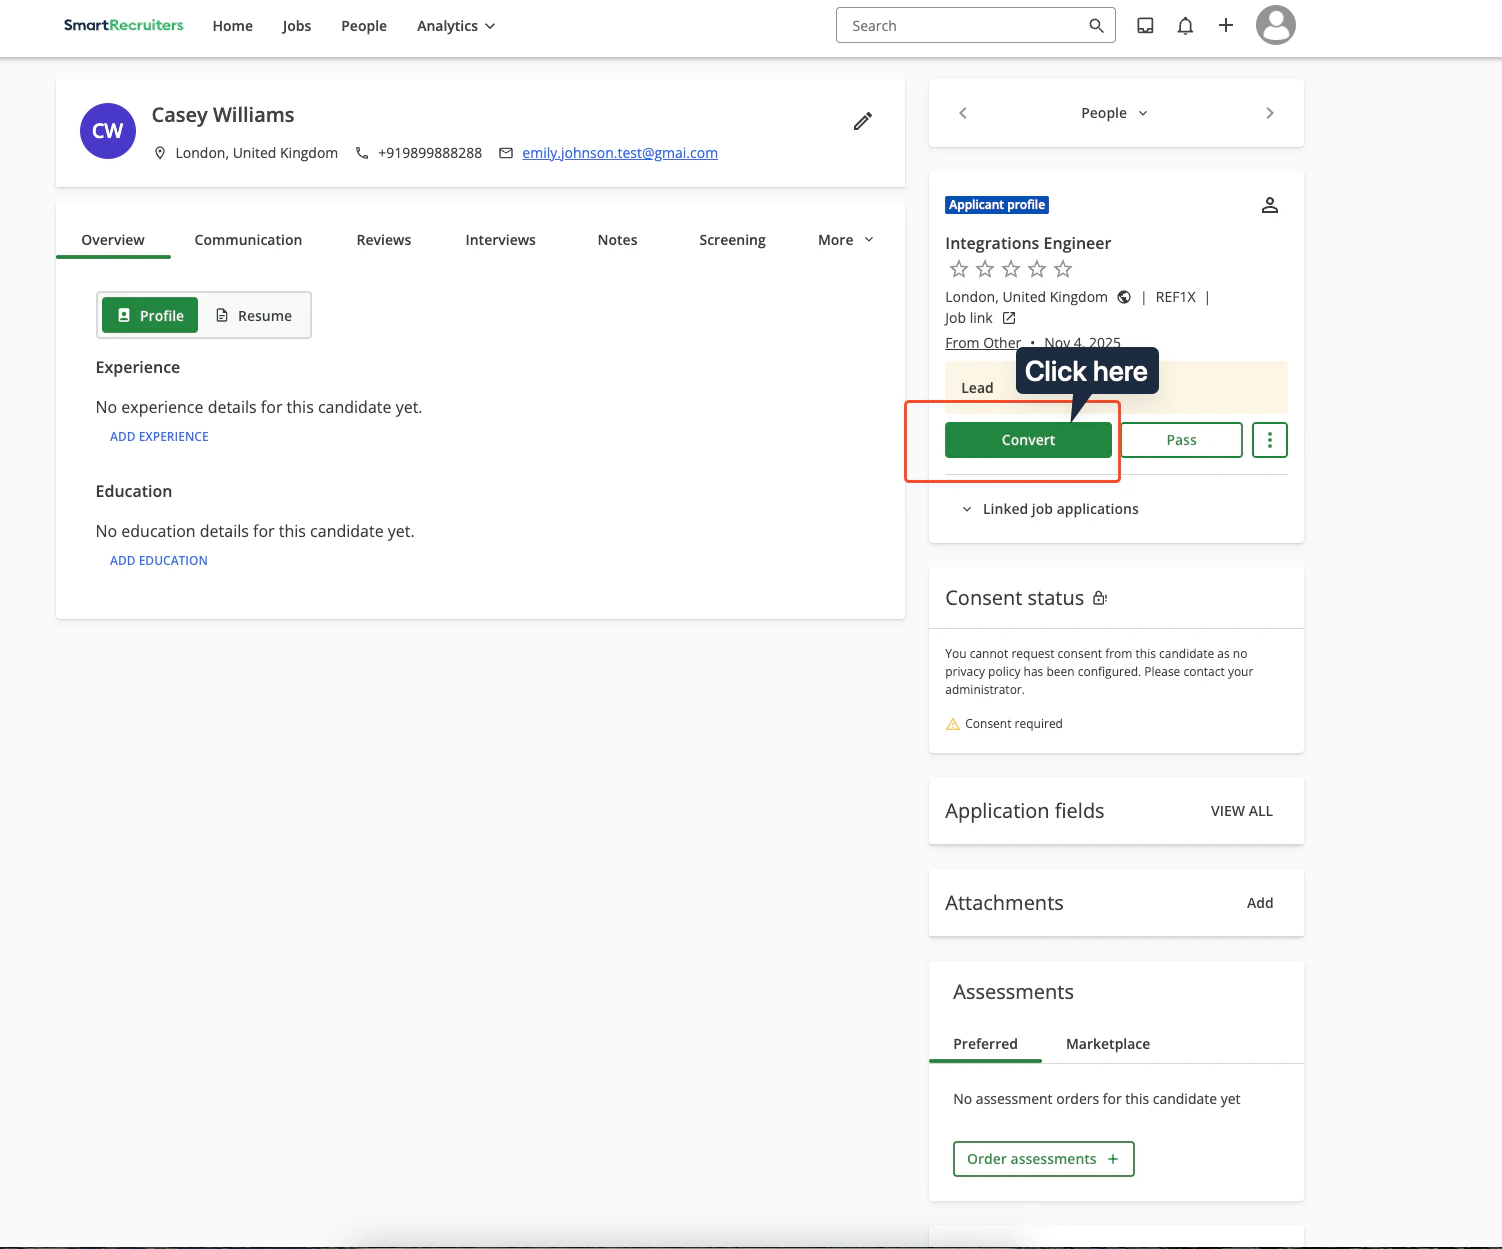
Task: Click ADD EXPERIENCE link
Action: click(x=159, y=437)
